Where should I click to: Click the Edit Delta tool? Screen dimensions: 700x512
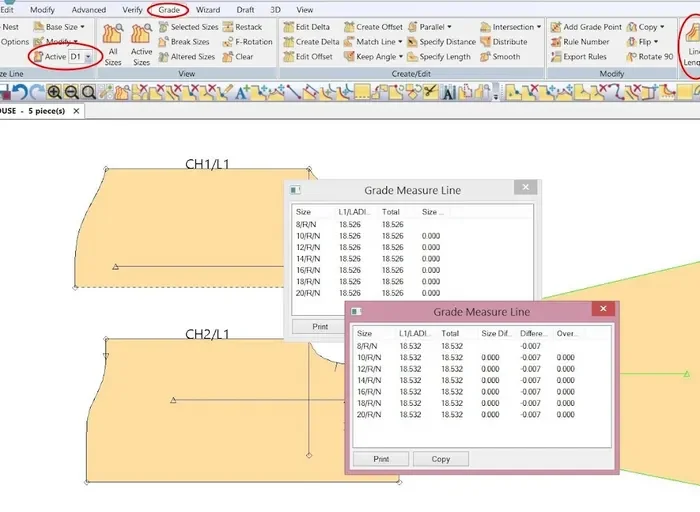click(306, 27)
